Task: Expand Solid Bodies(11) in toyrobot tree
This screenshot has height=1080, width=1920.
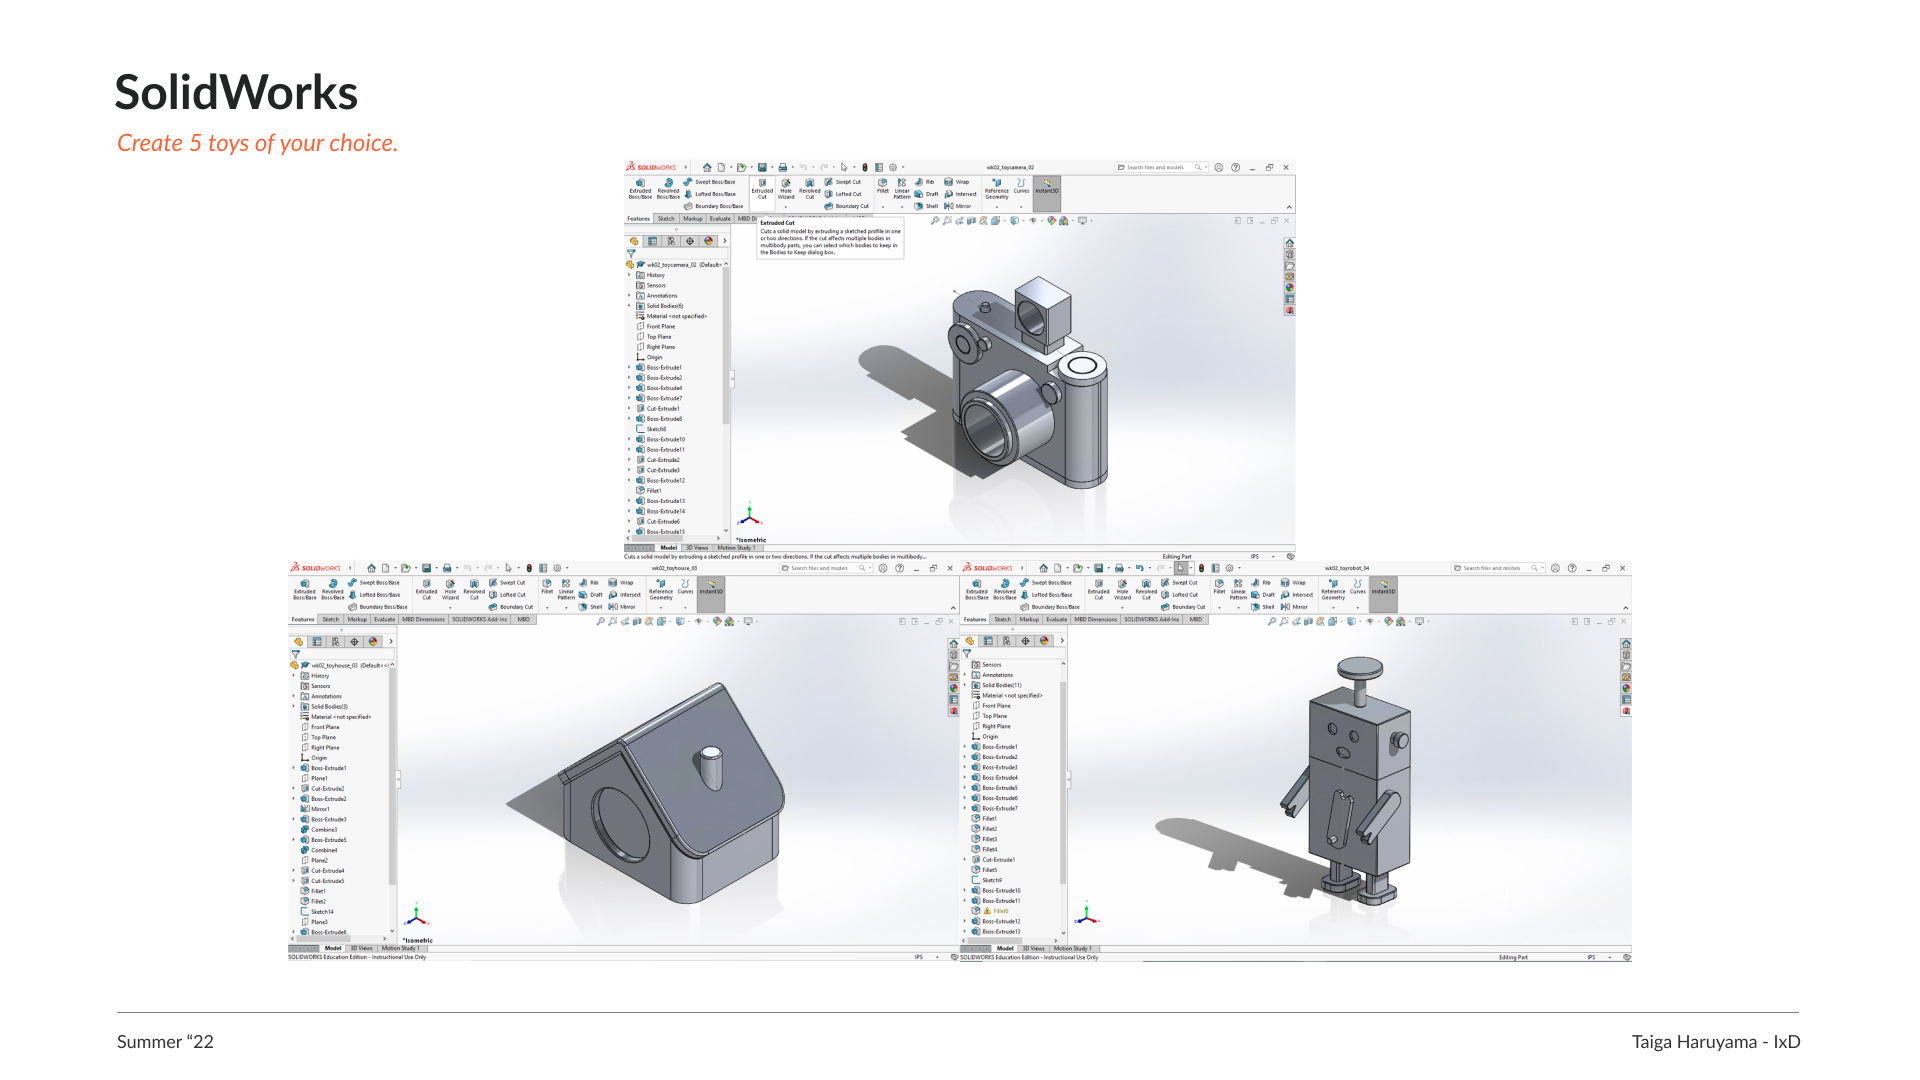Action: pos(965,686)
